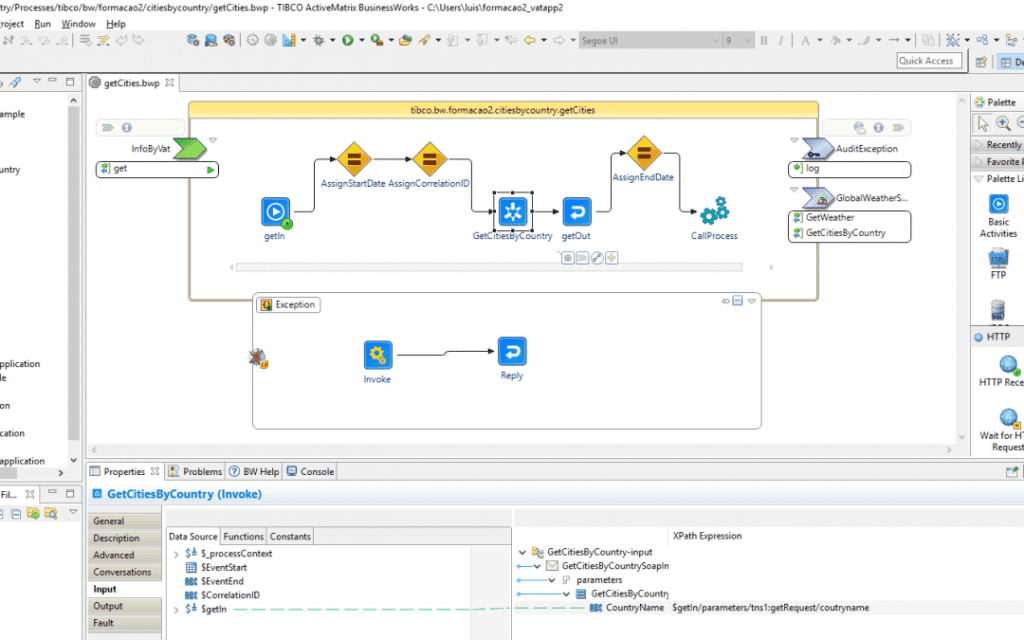The height and width of the screenshot is (640, 1024).
Task: Click the Quick Access search field
Action: 929,61
